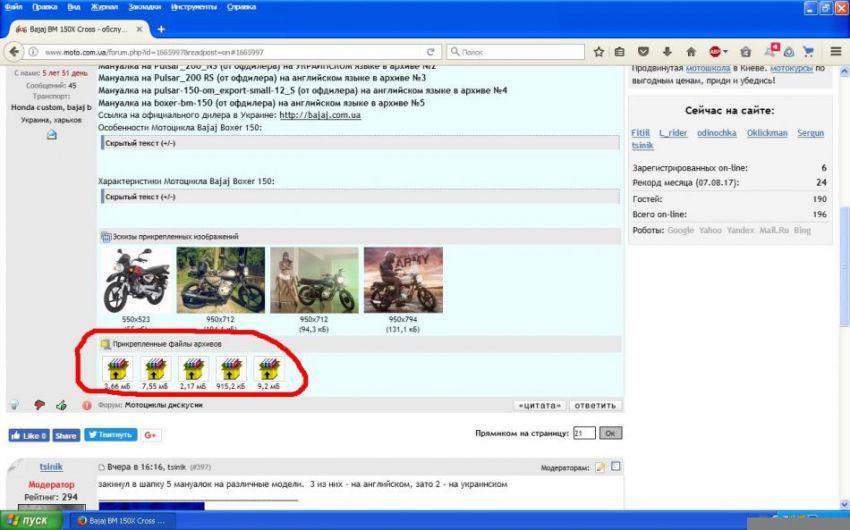Image resolution: width=850 pixels, height=530 pixels.
Task: Click the red report icon under the post
Action: pos(87,405)
